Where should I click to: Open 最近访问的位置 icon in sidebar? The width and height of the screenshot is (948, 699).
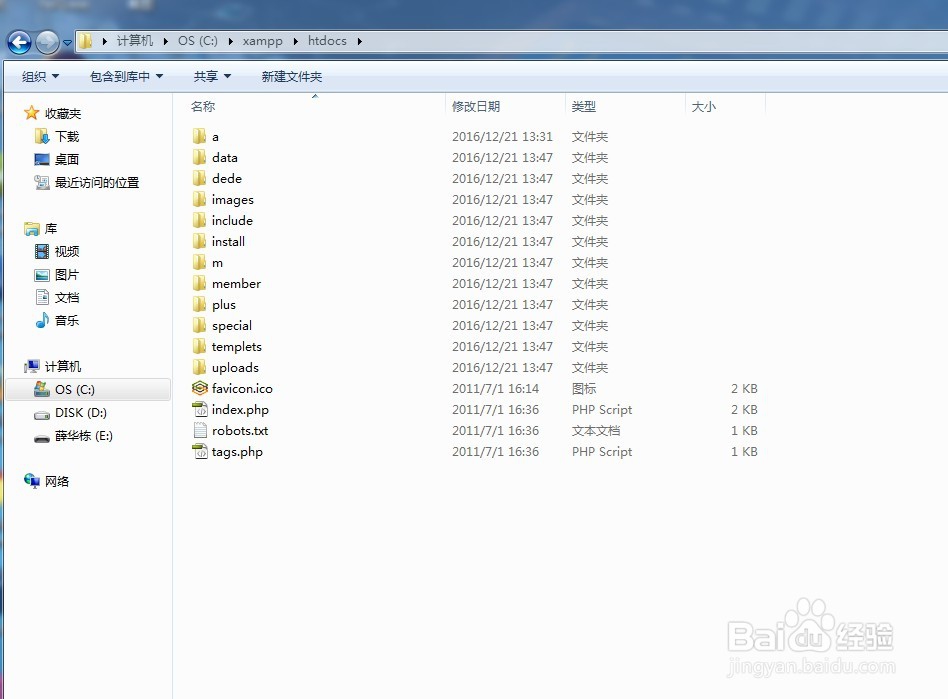42,182
